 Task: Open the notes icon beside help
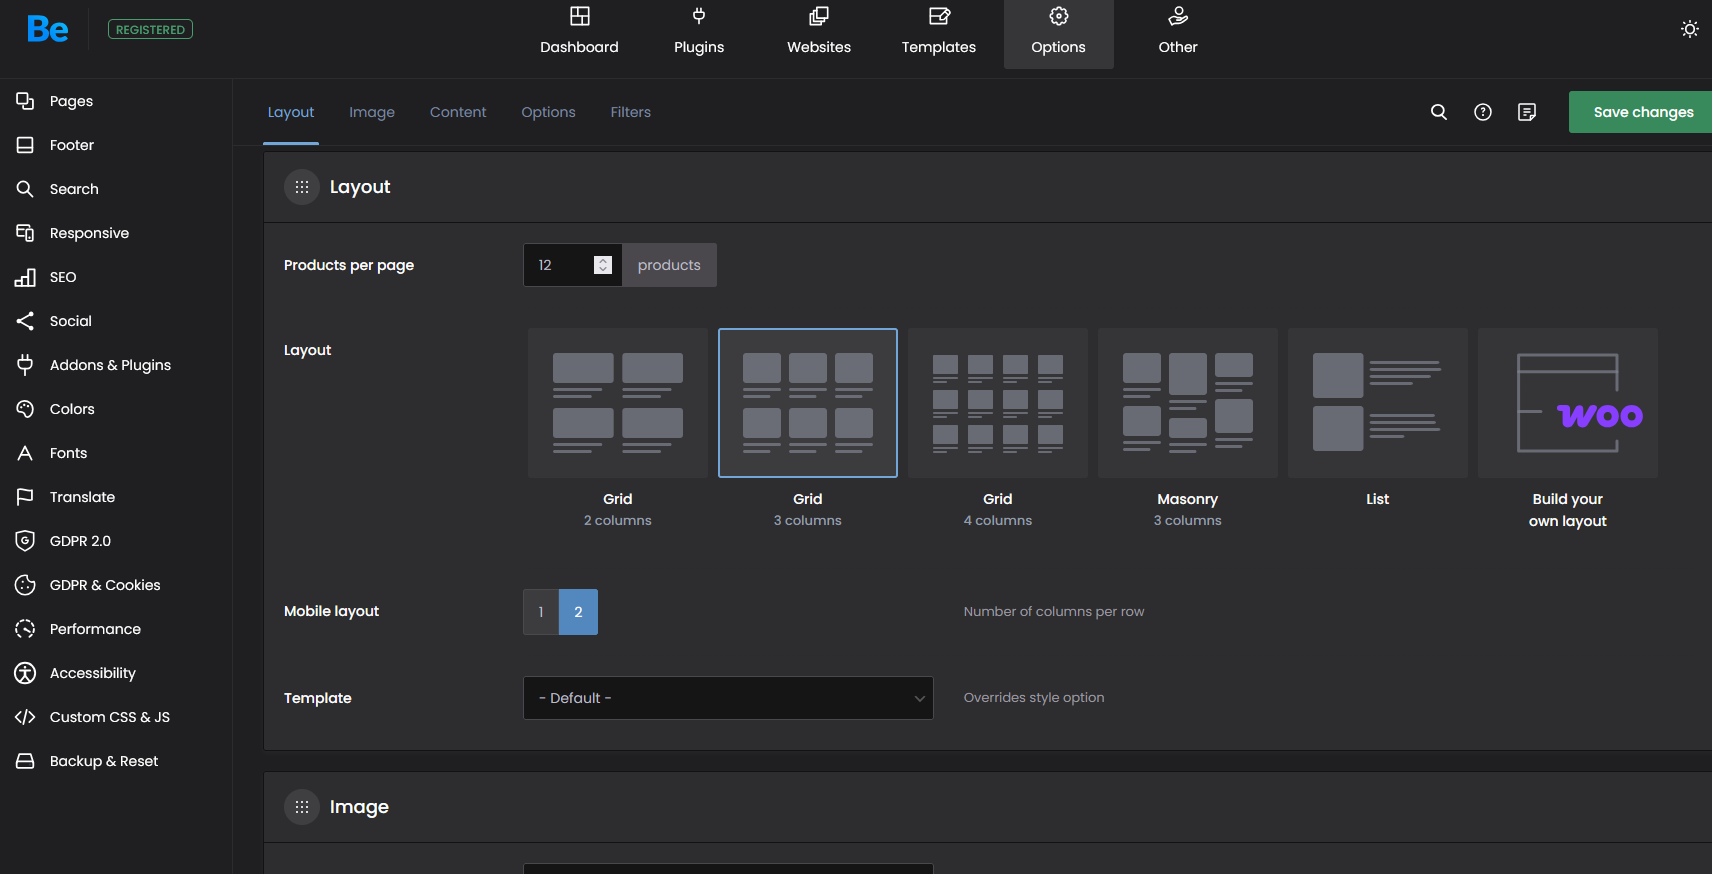coord(1527,112)
